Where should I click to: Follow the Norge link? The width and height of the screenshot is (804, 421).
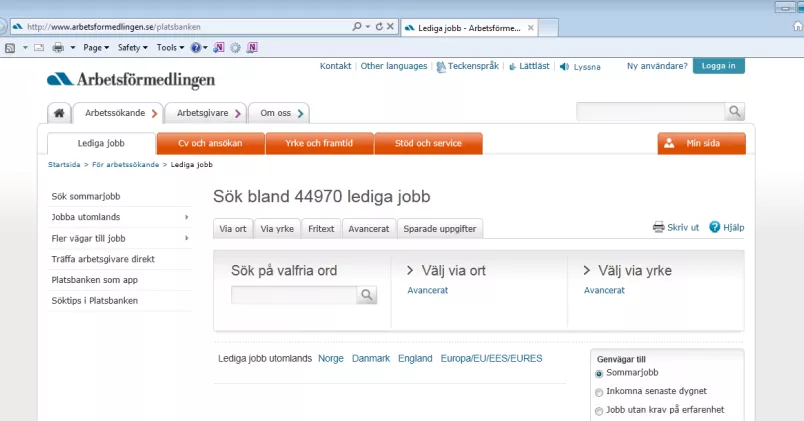[330, 358]
